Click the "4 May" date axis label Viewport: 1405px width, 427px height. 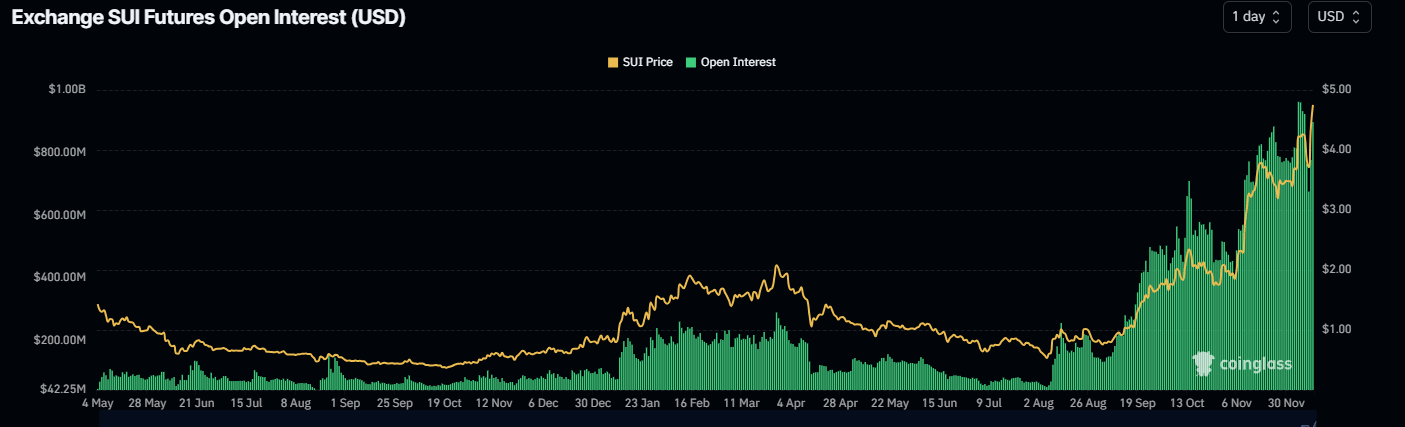[97, 404]
